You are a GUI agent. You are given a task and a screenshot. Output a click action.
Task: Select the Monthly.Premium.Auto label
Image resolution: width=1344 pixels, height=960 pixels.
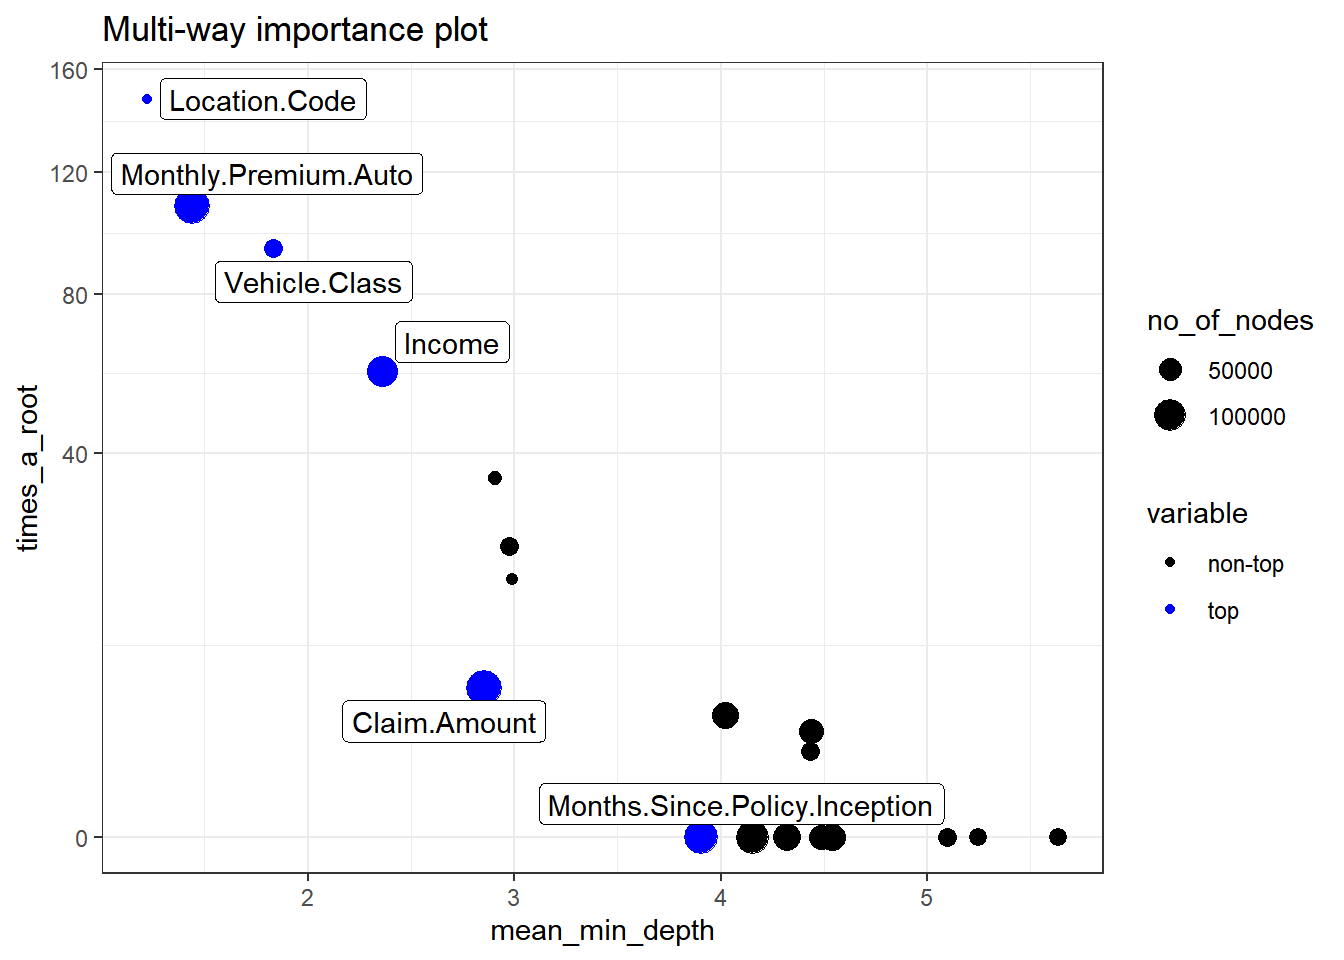pyautogui.click(x=266, y=175)
